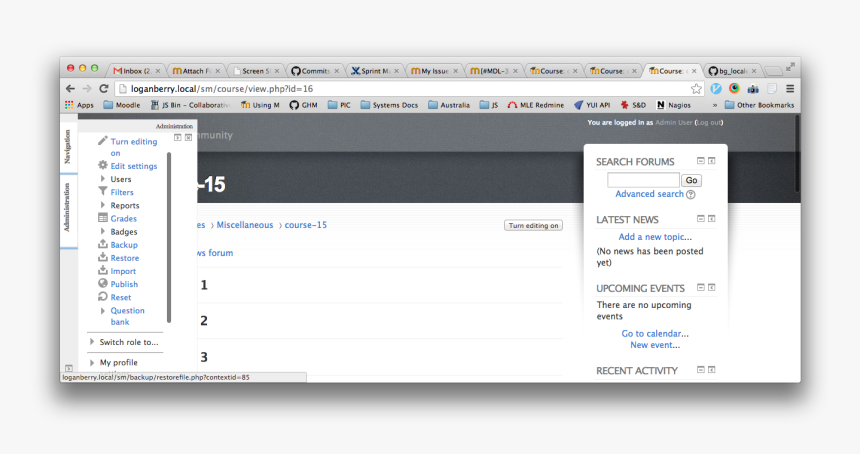Viewport: 860px width, 454px height.
Task: Click the circular arrow Reset icon
Action: 103,297
